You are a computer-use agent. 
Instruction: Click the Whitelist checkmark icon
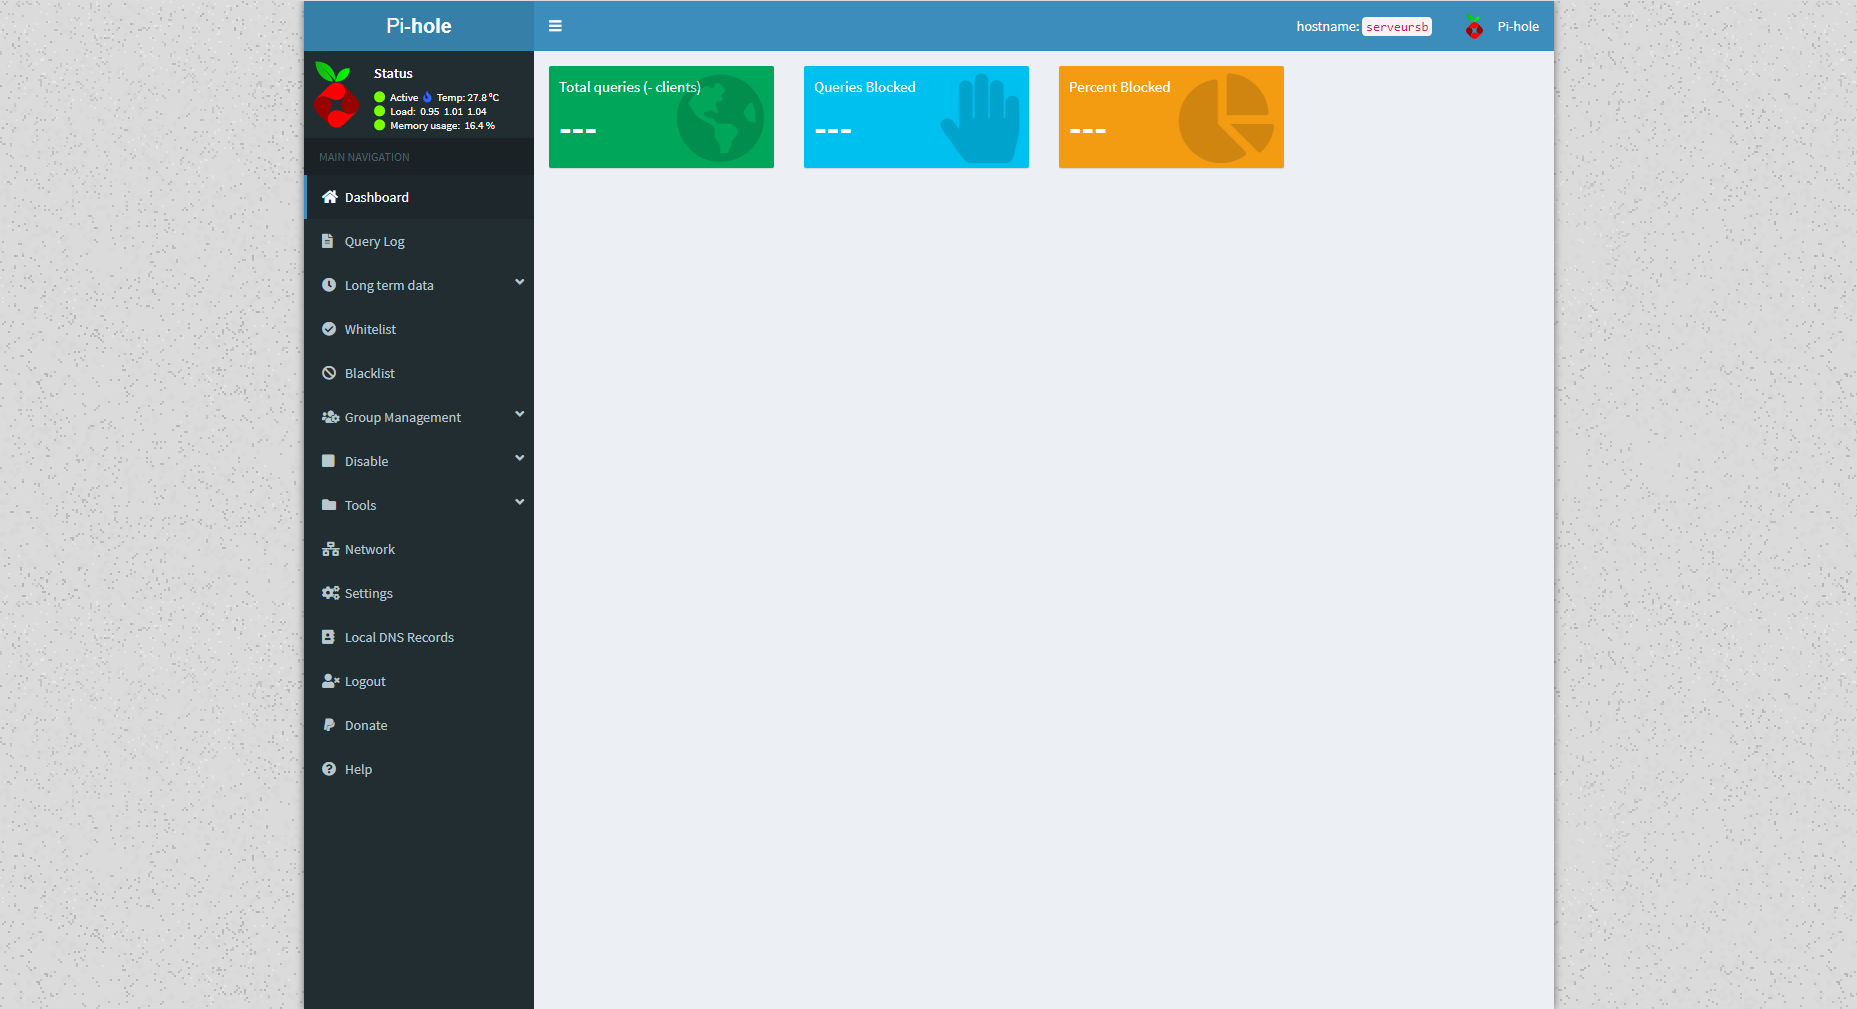click(x=330, y=329)
